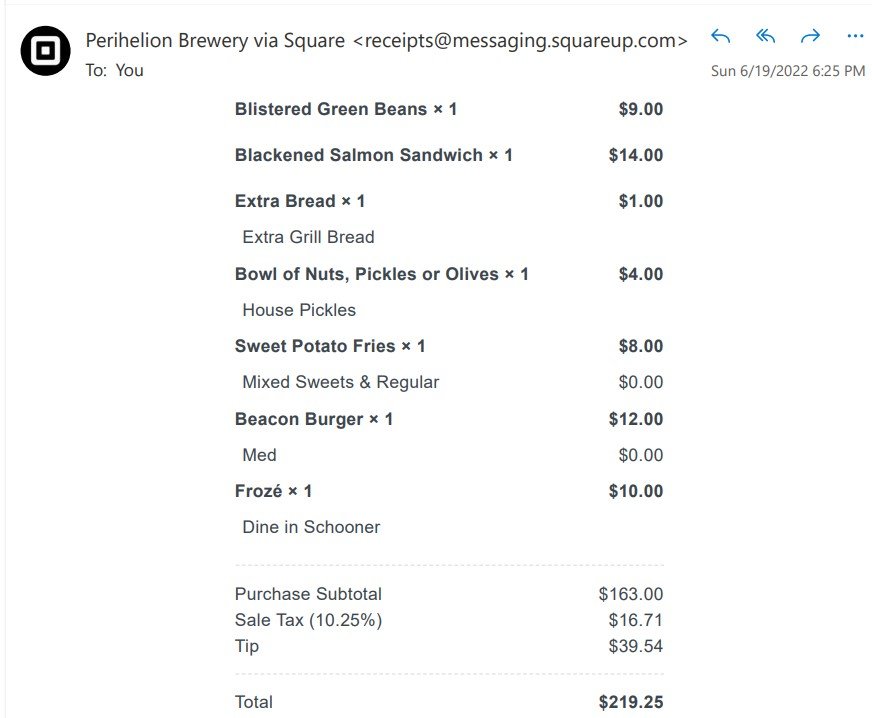Click the Total amount $219.25

[x=630, y=702]
